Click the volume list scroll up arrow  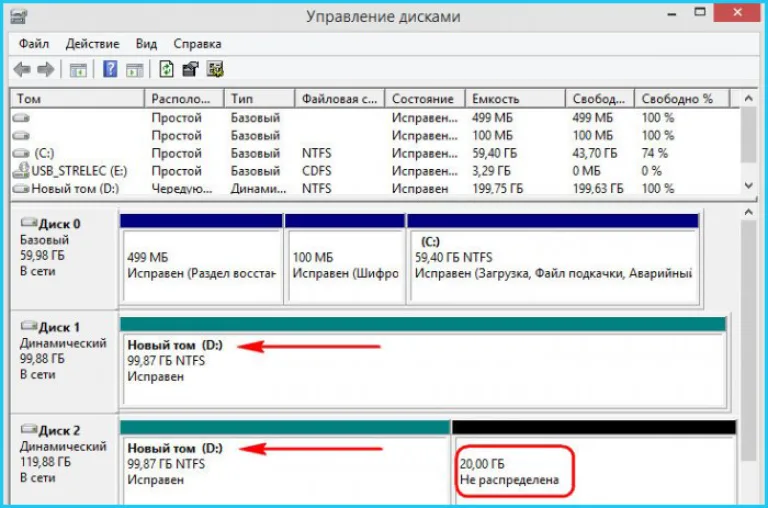pyautogui.click(x=748, y=98)
